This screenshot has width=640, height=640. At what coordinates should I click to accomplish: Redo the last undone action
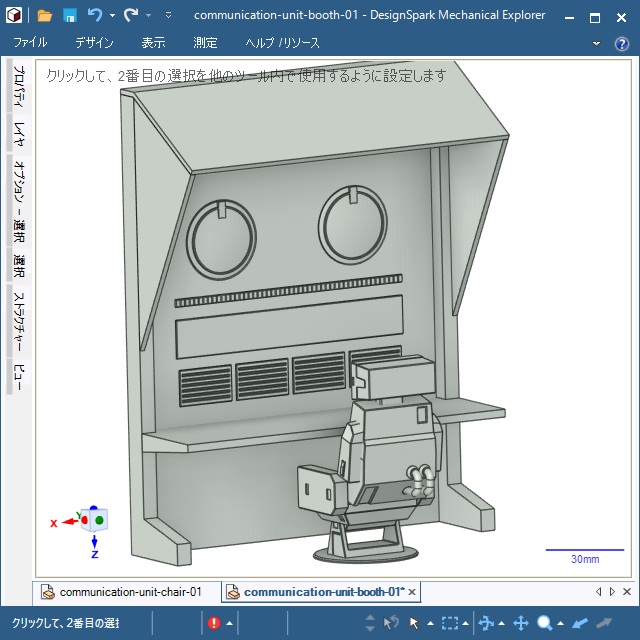pyautogui.click(x=131, y=16)
